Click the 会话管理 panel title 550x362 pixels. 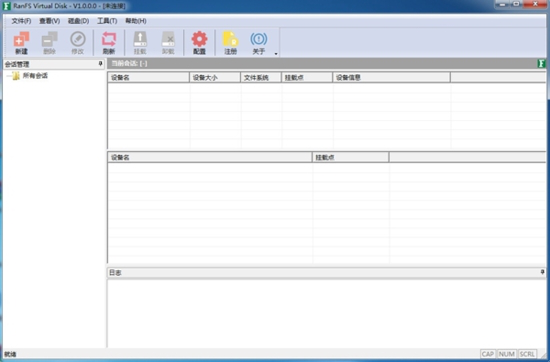click(x=17, y=64)
